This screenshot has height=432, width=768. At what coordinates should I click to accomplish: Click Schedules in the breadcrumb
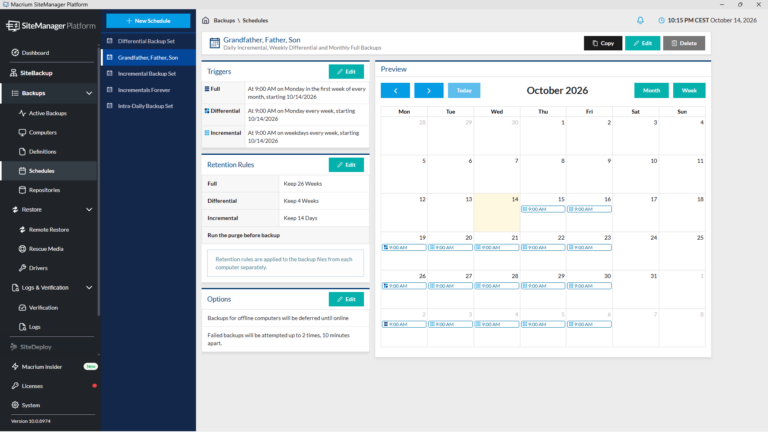[255, 21]
